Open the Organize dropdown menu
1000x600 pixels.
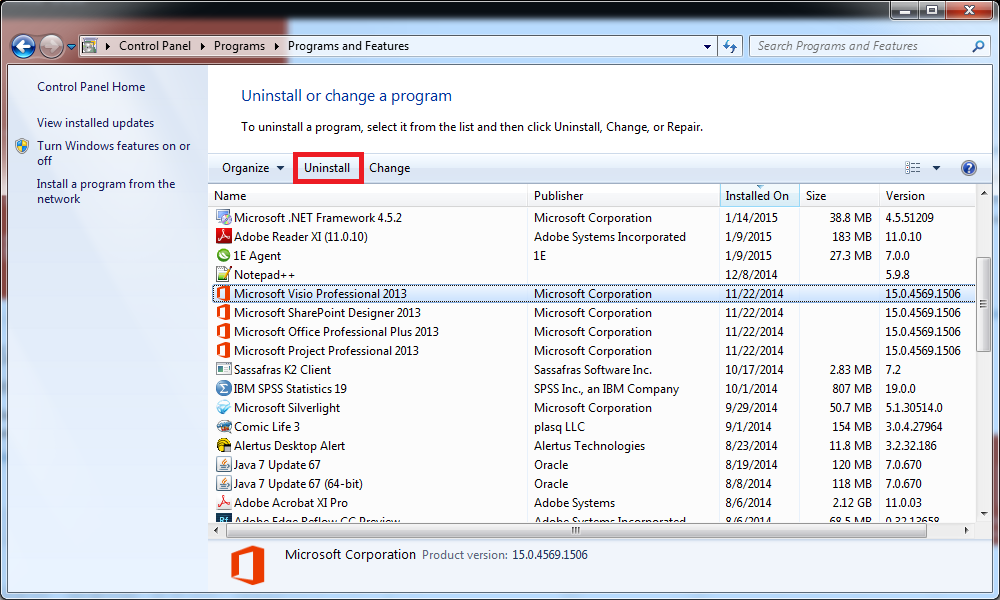click(x=253, y=168)
